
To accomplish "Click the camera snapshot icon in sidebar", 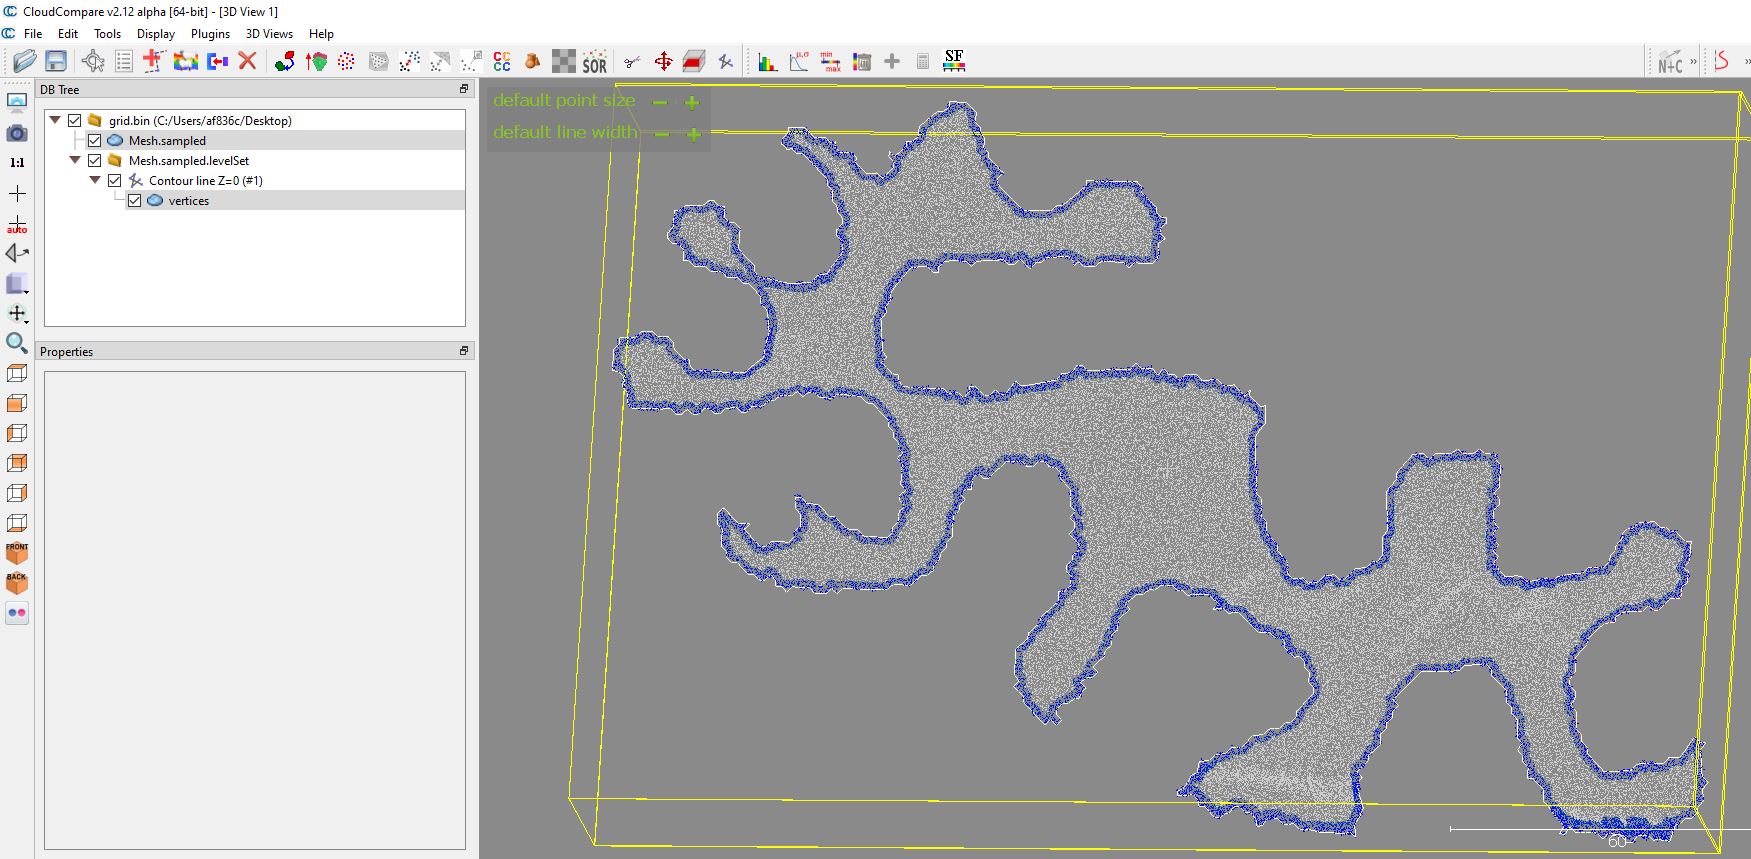I will coord(17,133).
